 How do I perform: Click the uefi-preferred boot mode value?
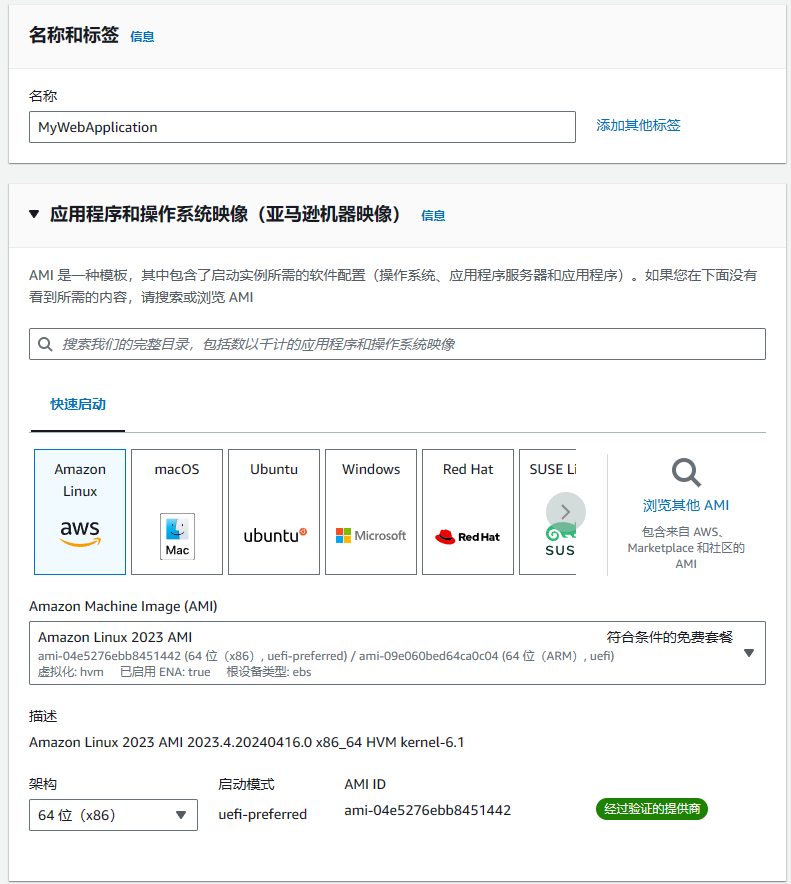pyautogui.click(x=263, y=814)
